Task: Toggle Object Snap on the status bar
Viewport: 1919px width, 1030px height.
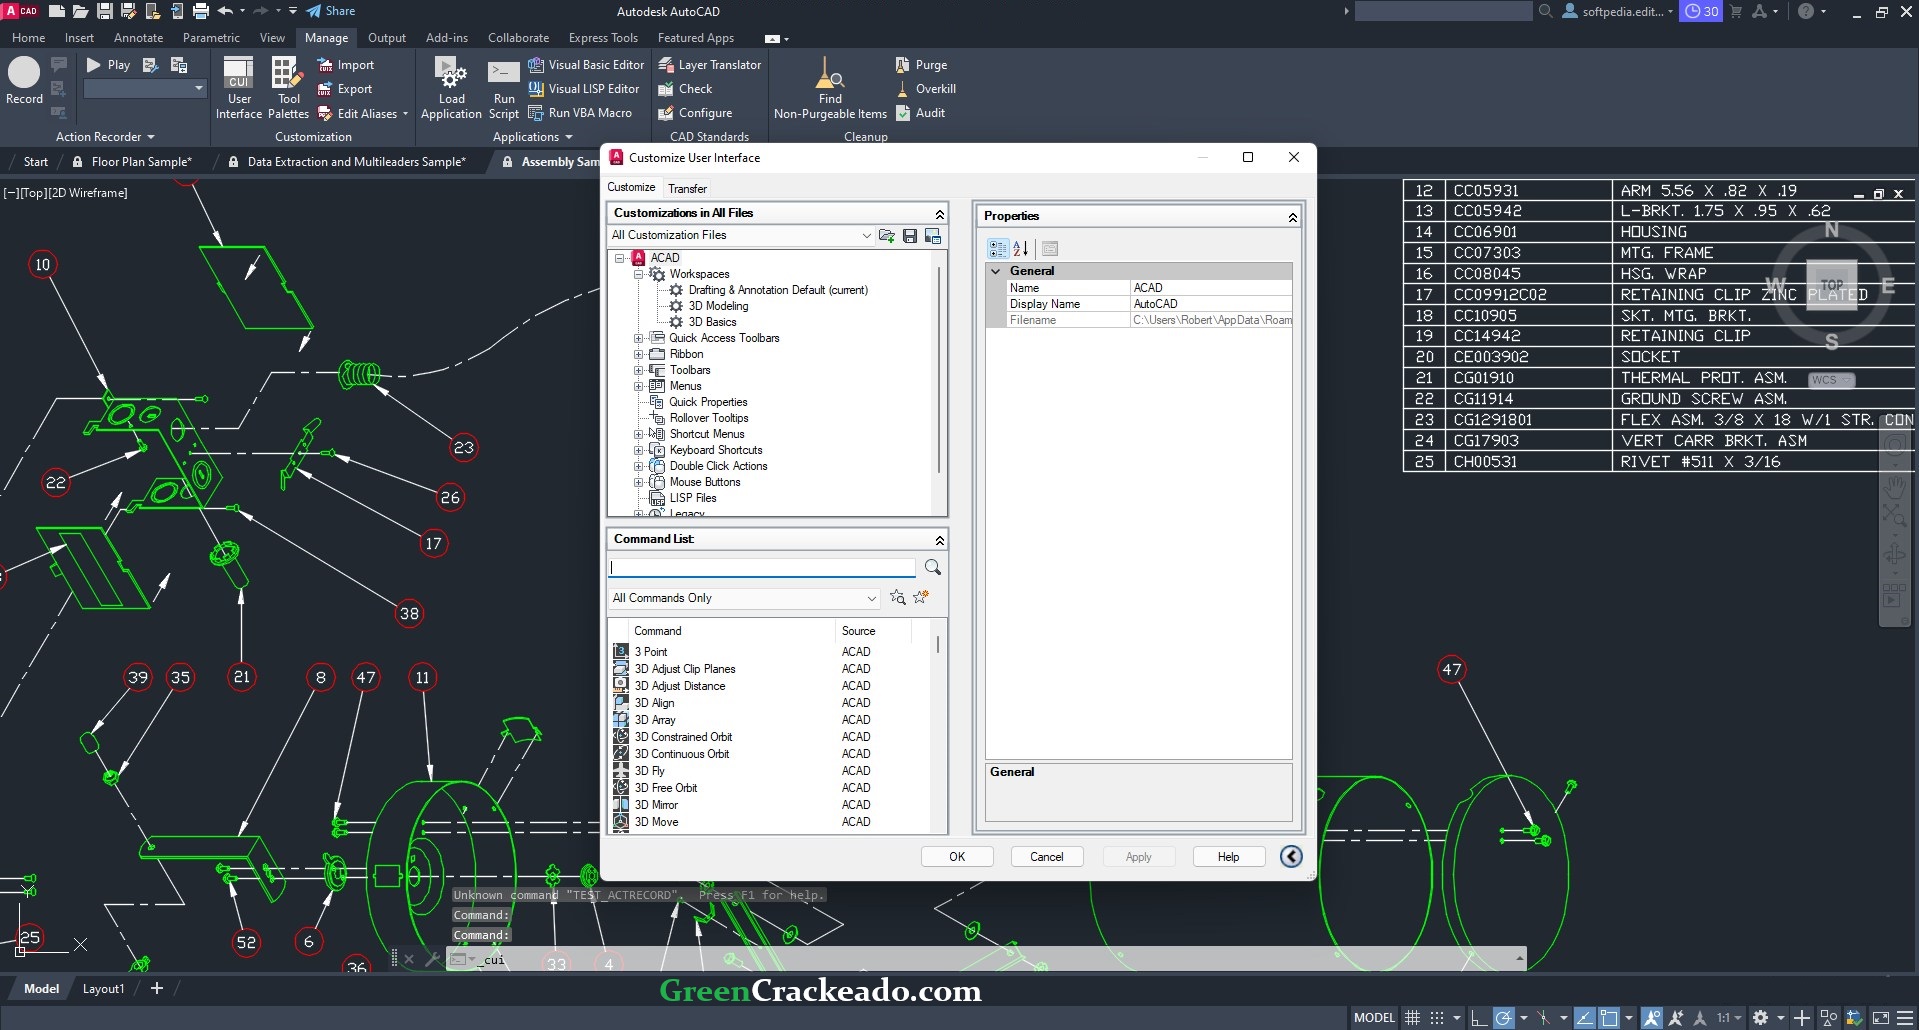Action: pos(1608,1017)
